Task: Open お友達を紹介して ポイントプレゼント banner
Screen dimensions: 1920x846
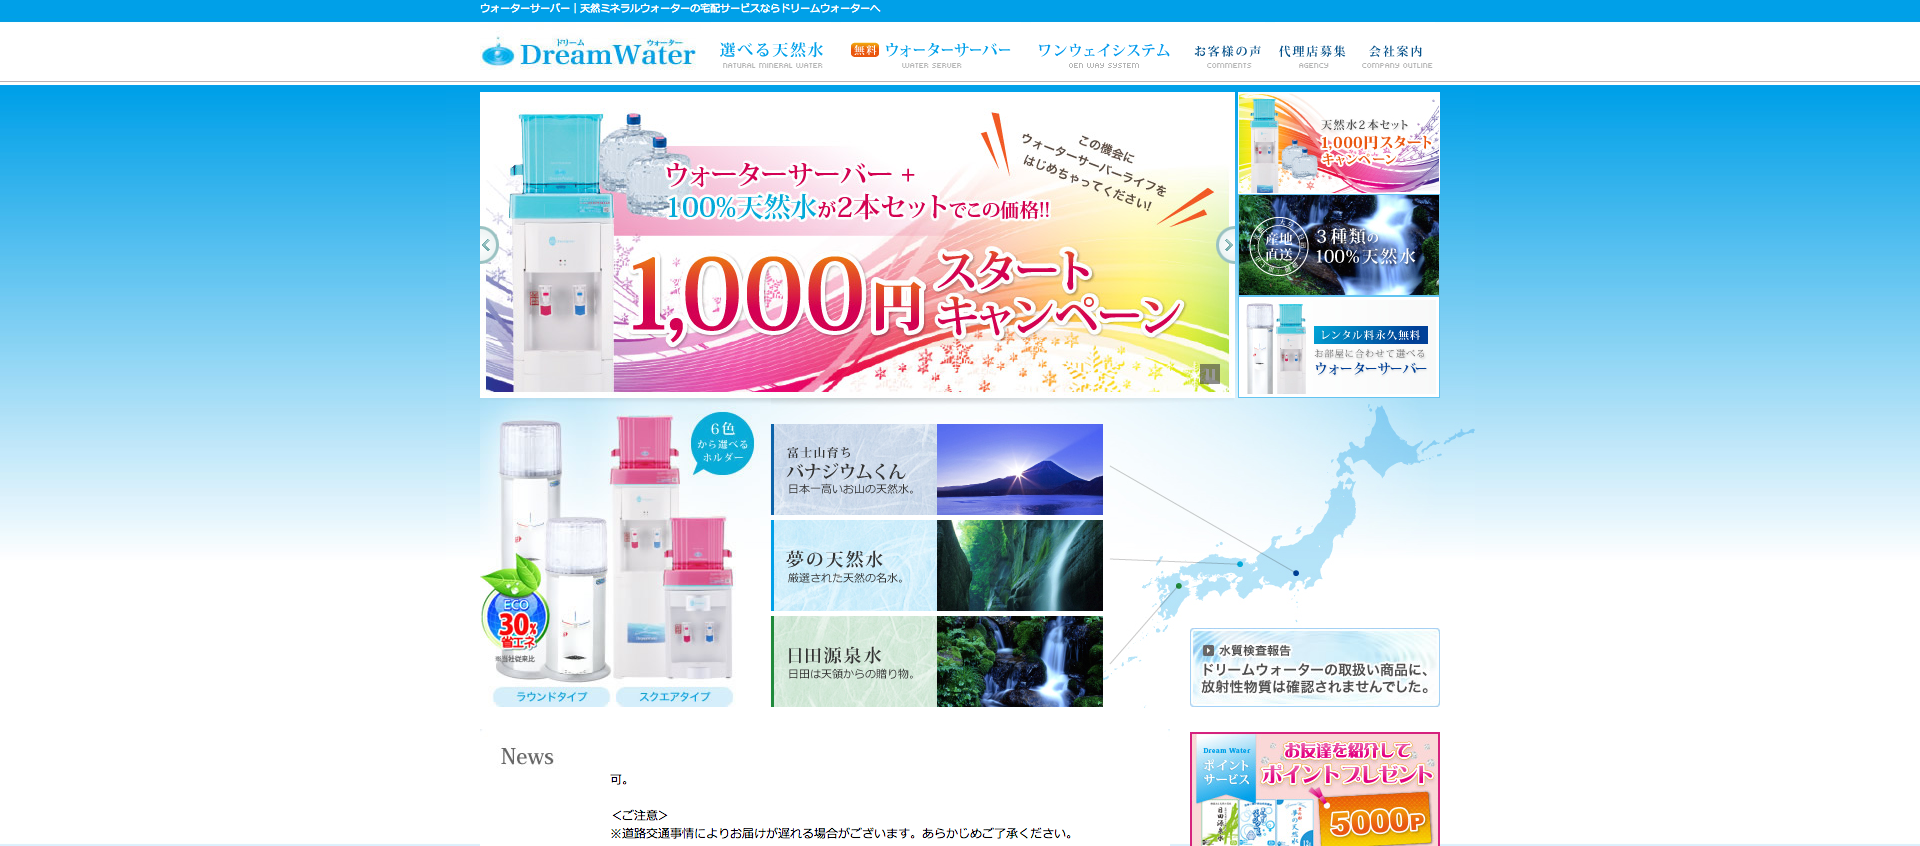Action: (1315, 789)
